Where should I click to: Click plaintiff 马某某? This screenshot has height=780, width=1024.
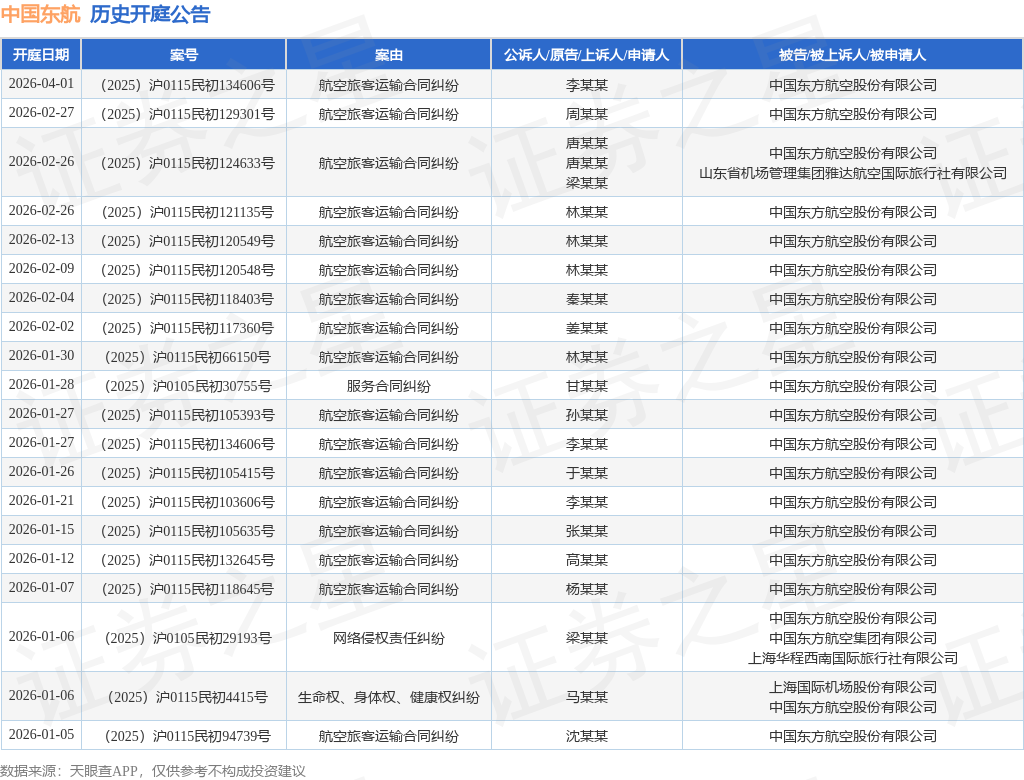(586, 698)
